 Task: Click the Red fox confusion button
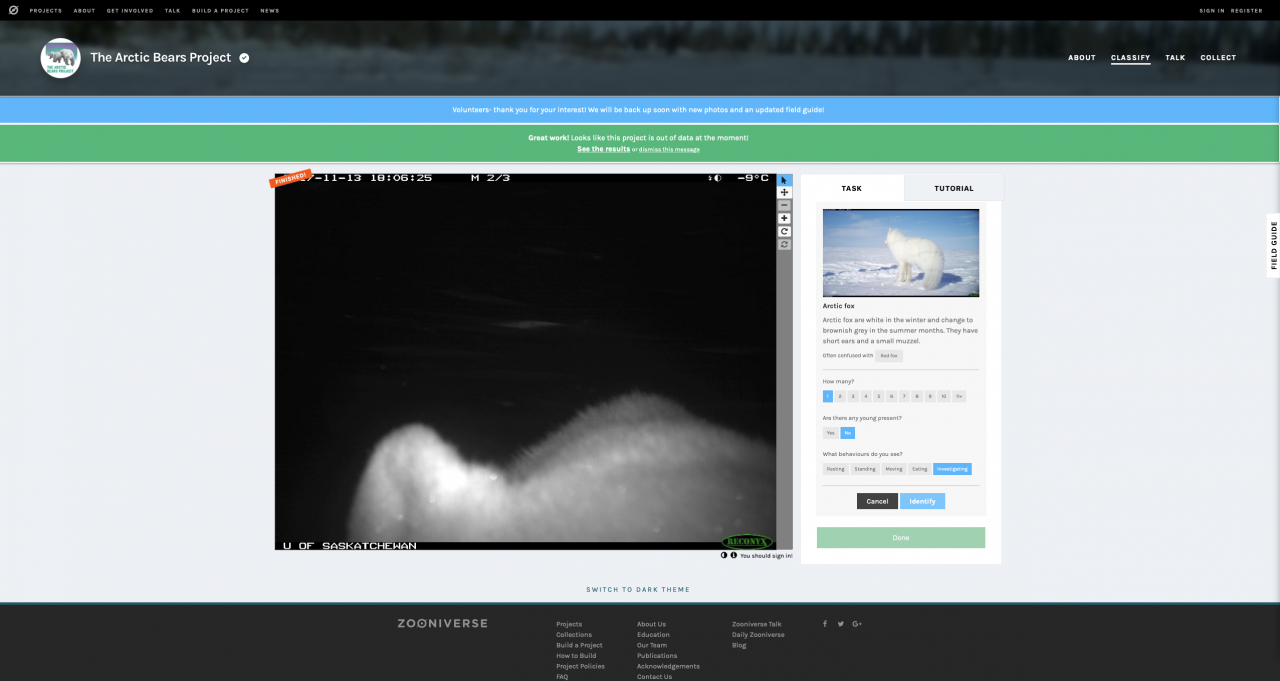point(889,355)
